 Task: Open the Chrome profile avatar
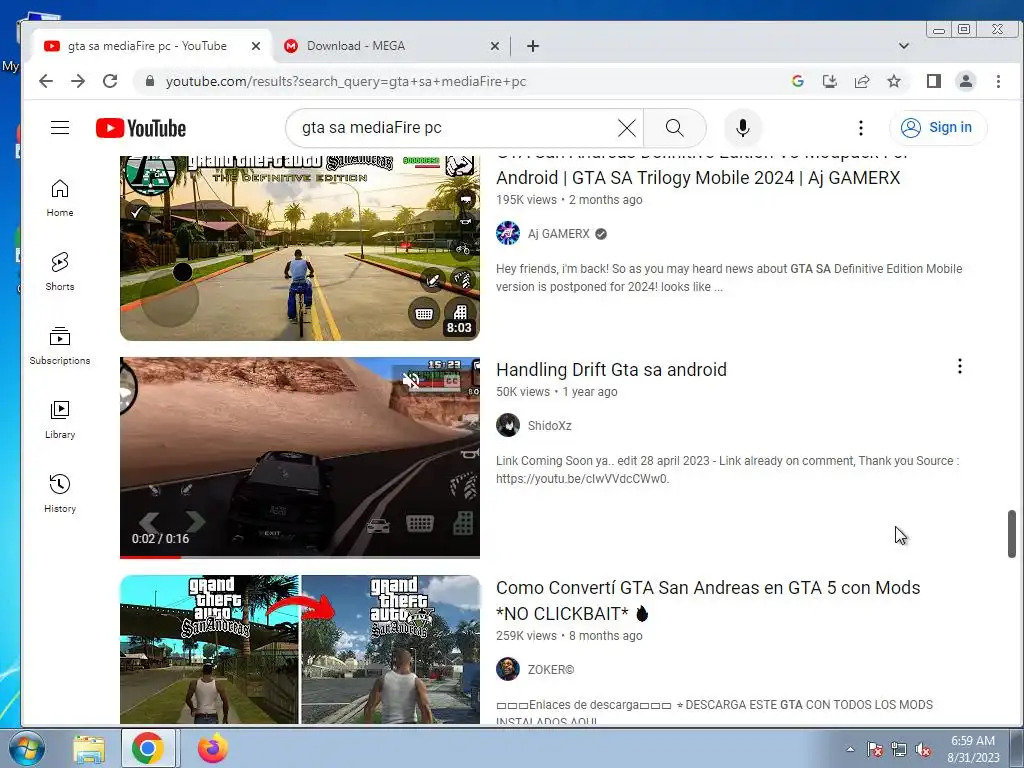coord(966,81)
